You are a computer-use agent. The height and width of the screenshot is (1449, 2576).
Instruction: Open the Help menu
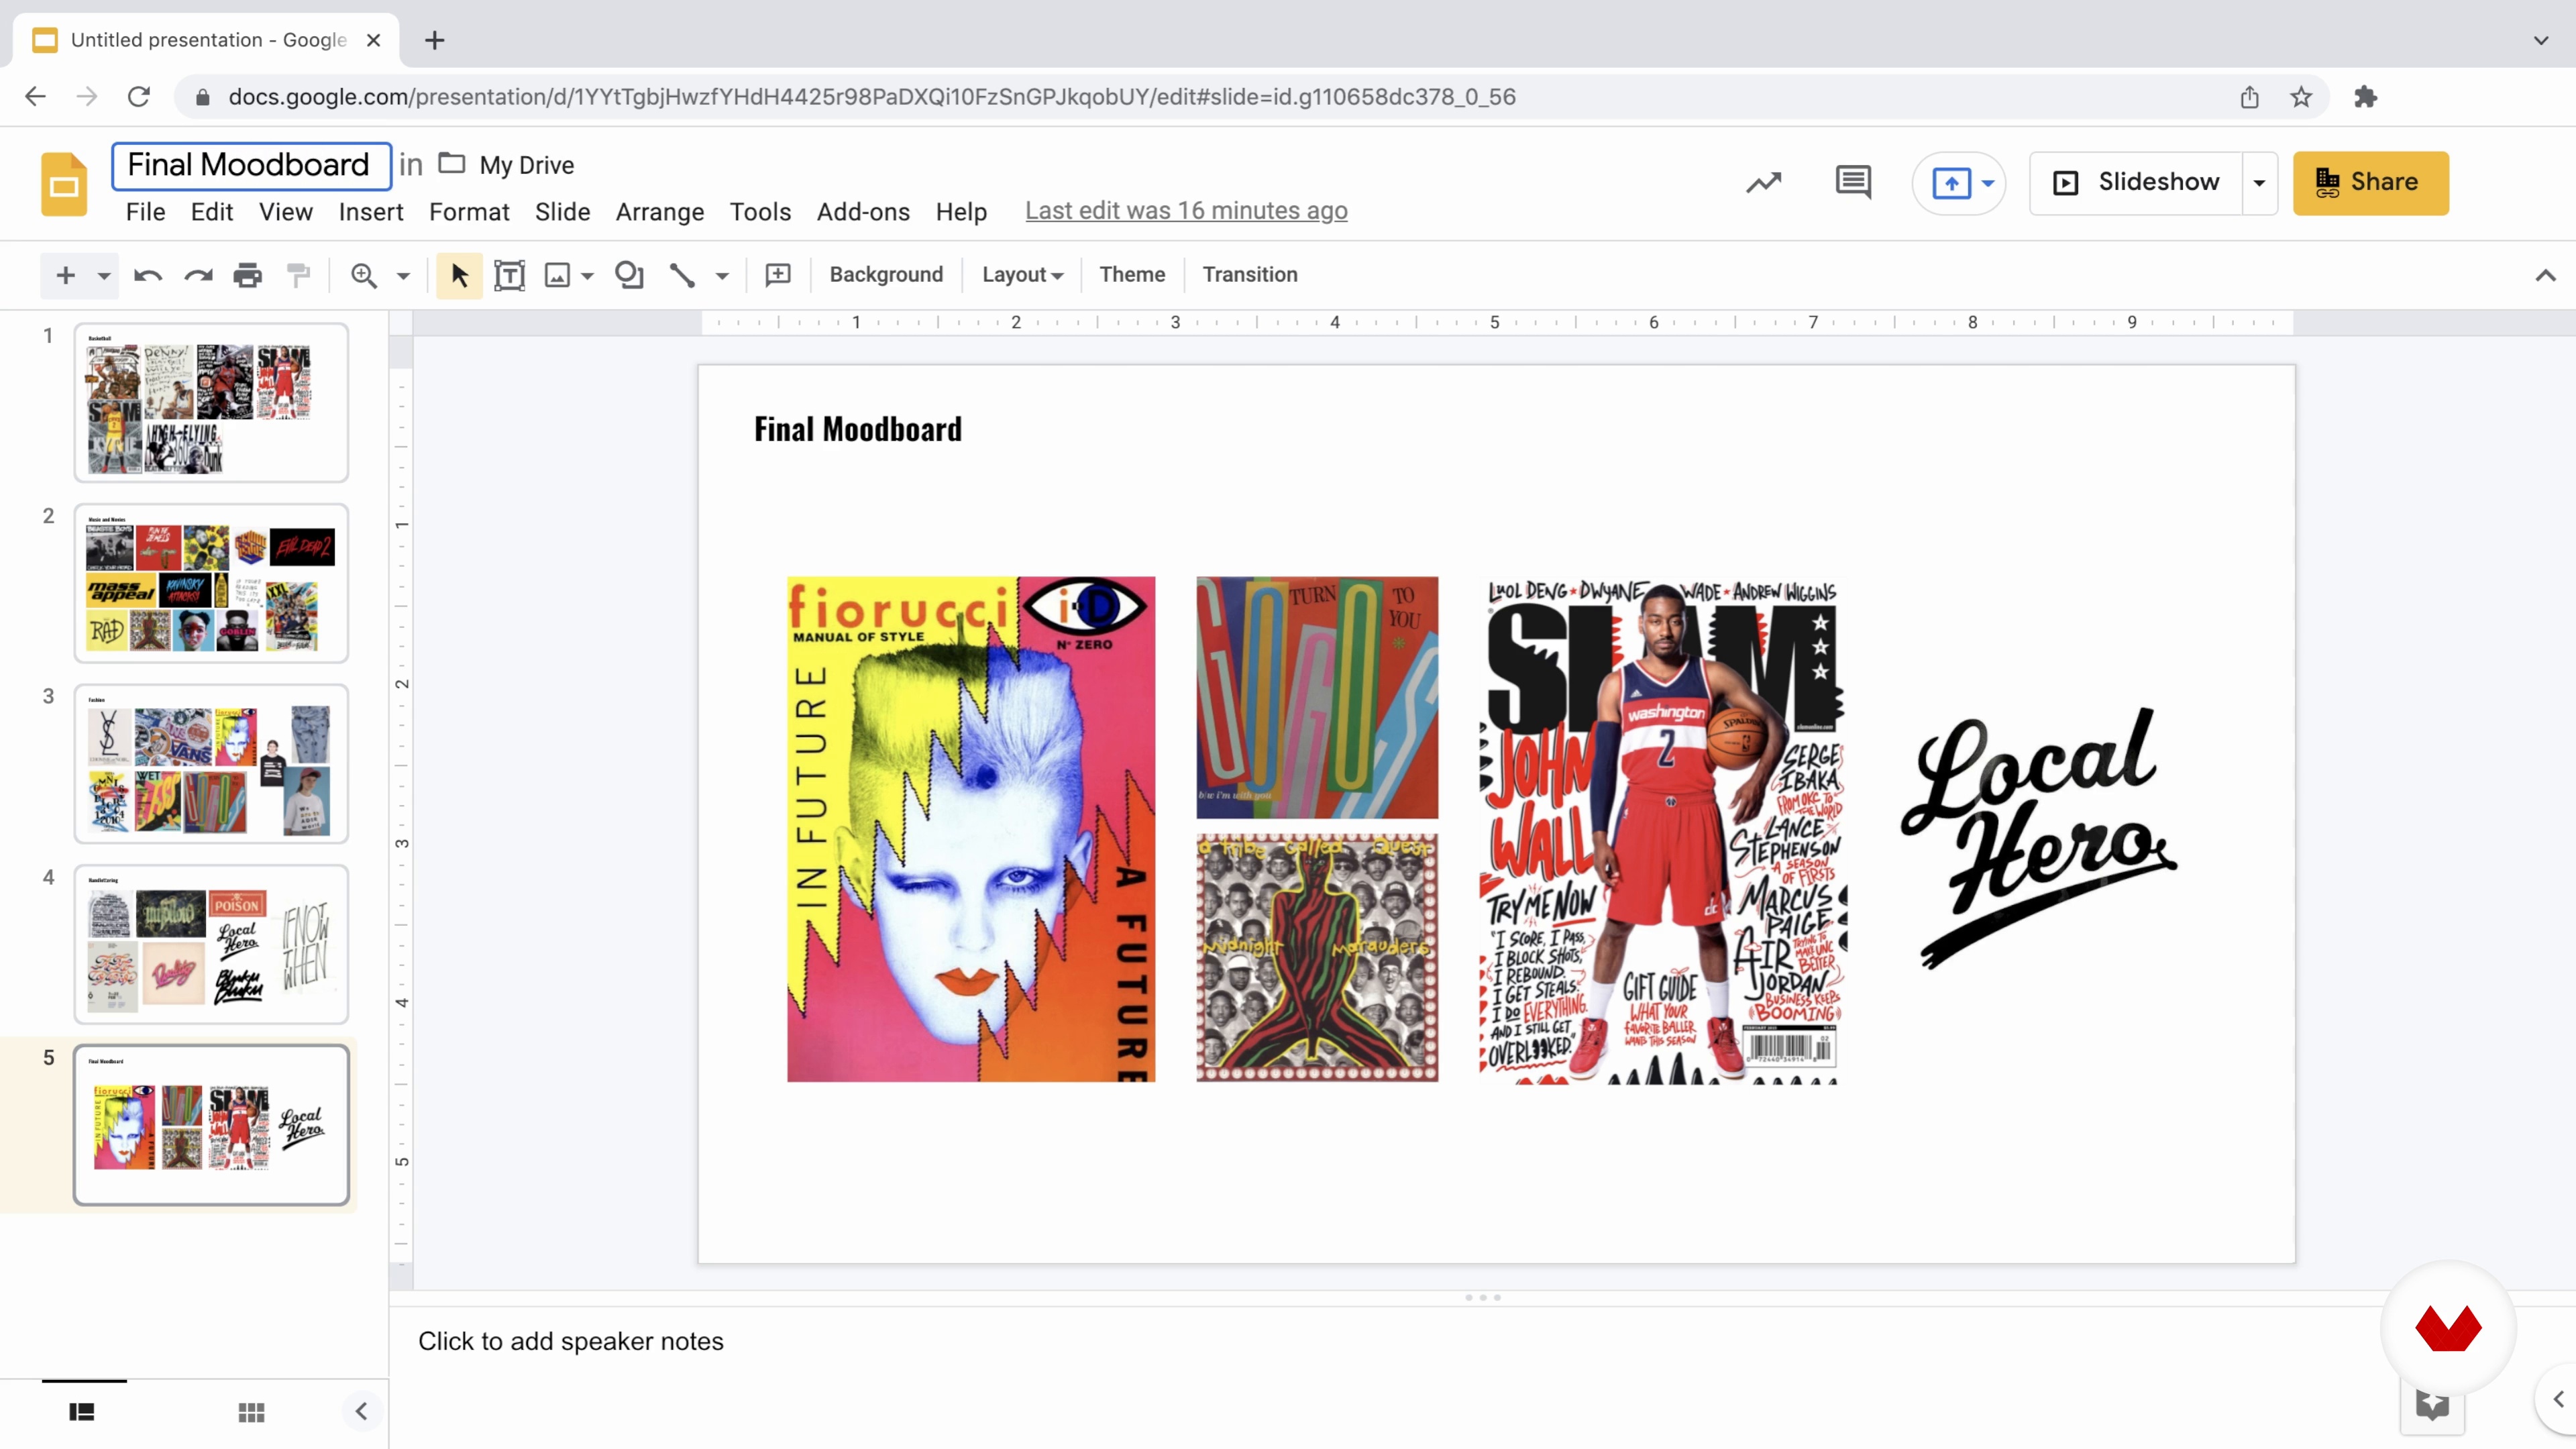point(961,212)
